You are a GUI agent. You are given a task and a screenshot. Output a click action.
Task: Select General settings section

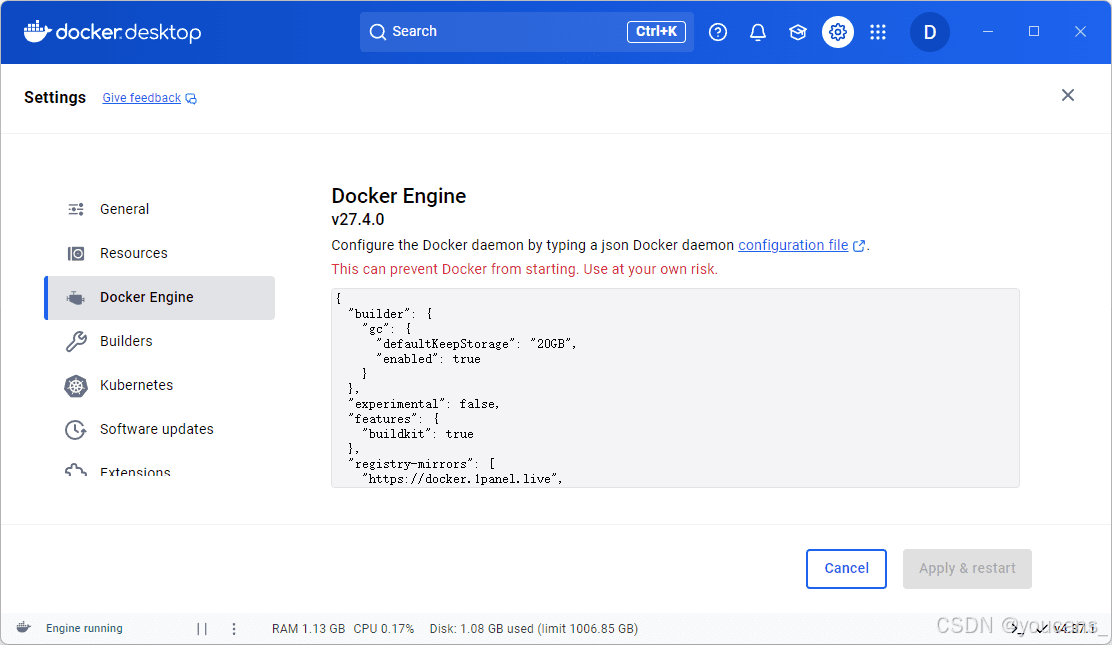tap(160, 209)
